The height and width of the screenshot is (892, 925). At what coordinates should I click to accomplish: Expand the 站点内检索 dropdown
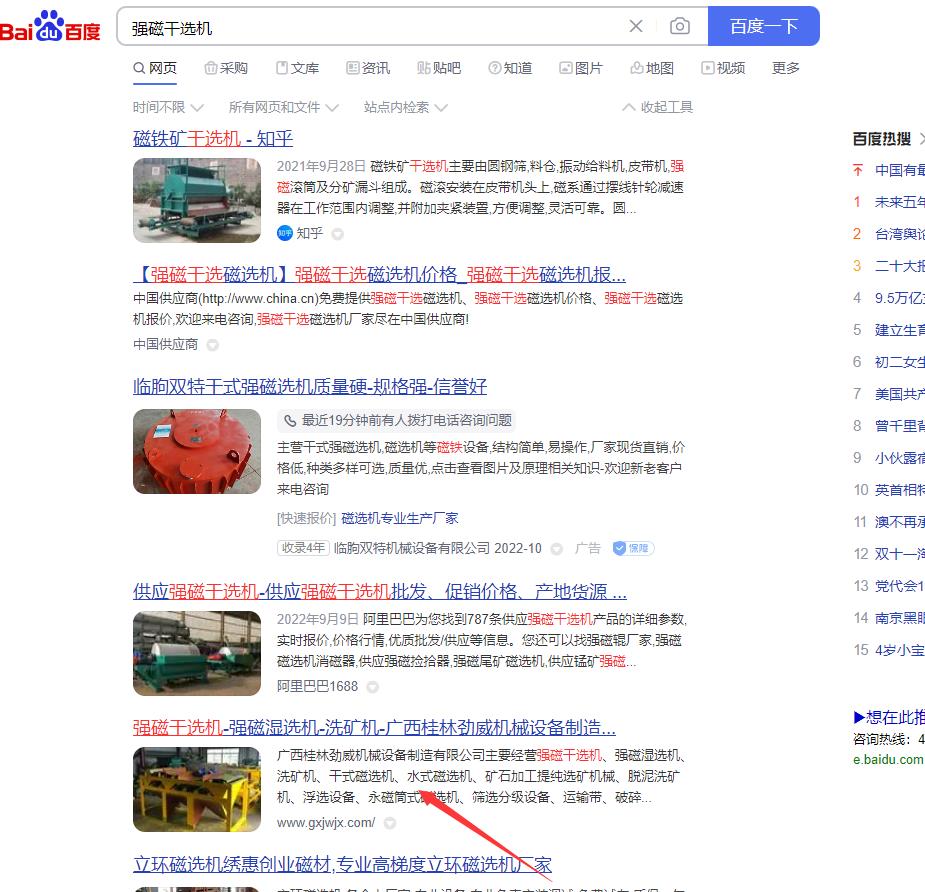406,107
